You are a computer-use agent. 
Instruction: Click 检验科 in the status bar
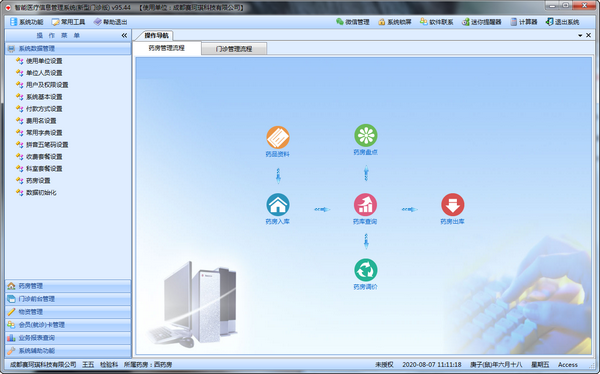pyautogui.click(x=109, y=365)
